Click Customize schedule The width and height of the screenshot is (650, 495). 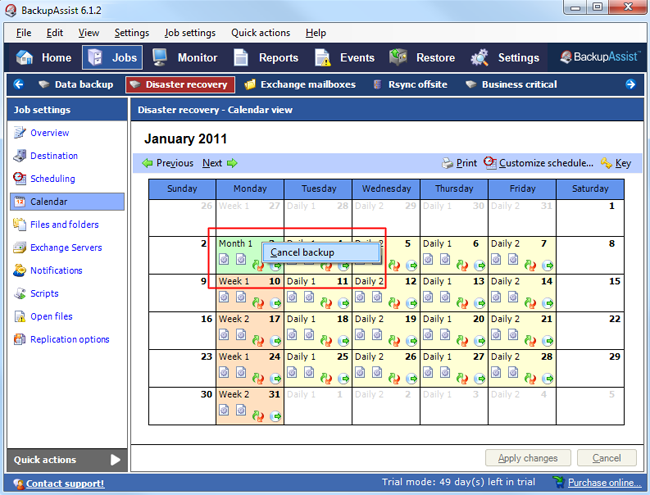pyautogui.click(x=538, y=163)
